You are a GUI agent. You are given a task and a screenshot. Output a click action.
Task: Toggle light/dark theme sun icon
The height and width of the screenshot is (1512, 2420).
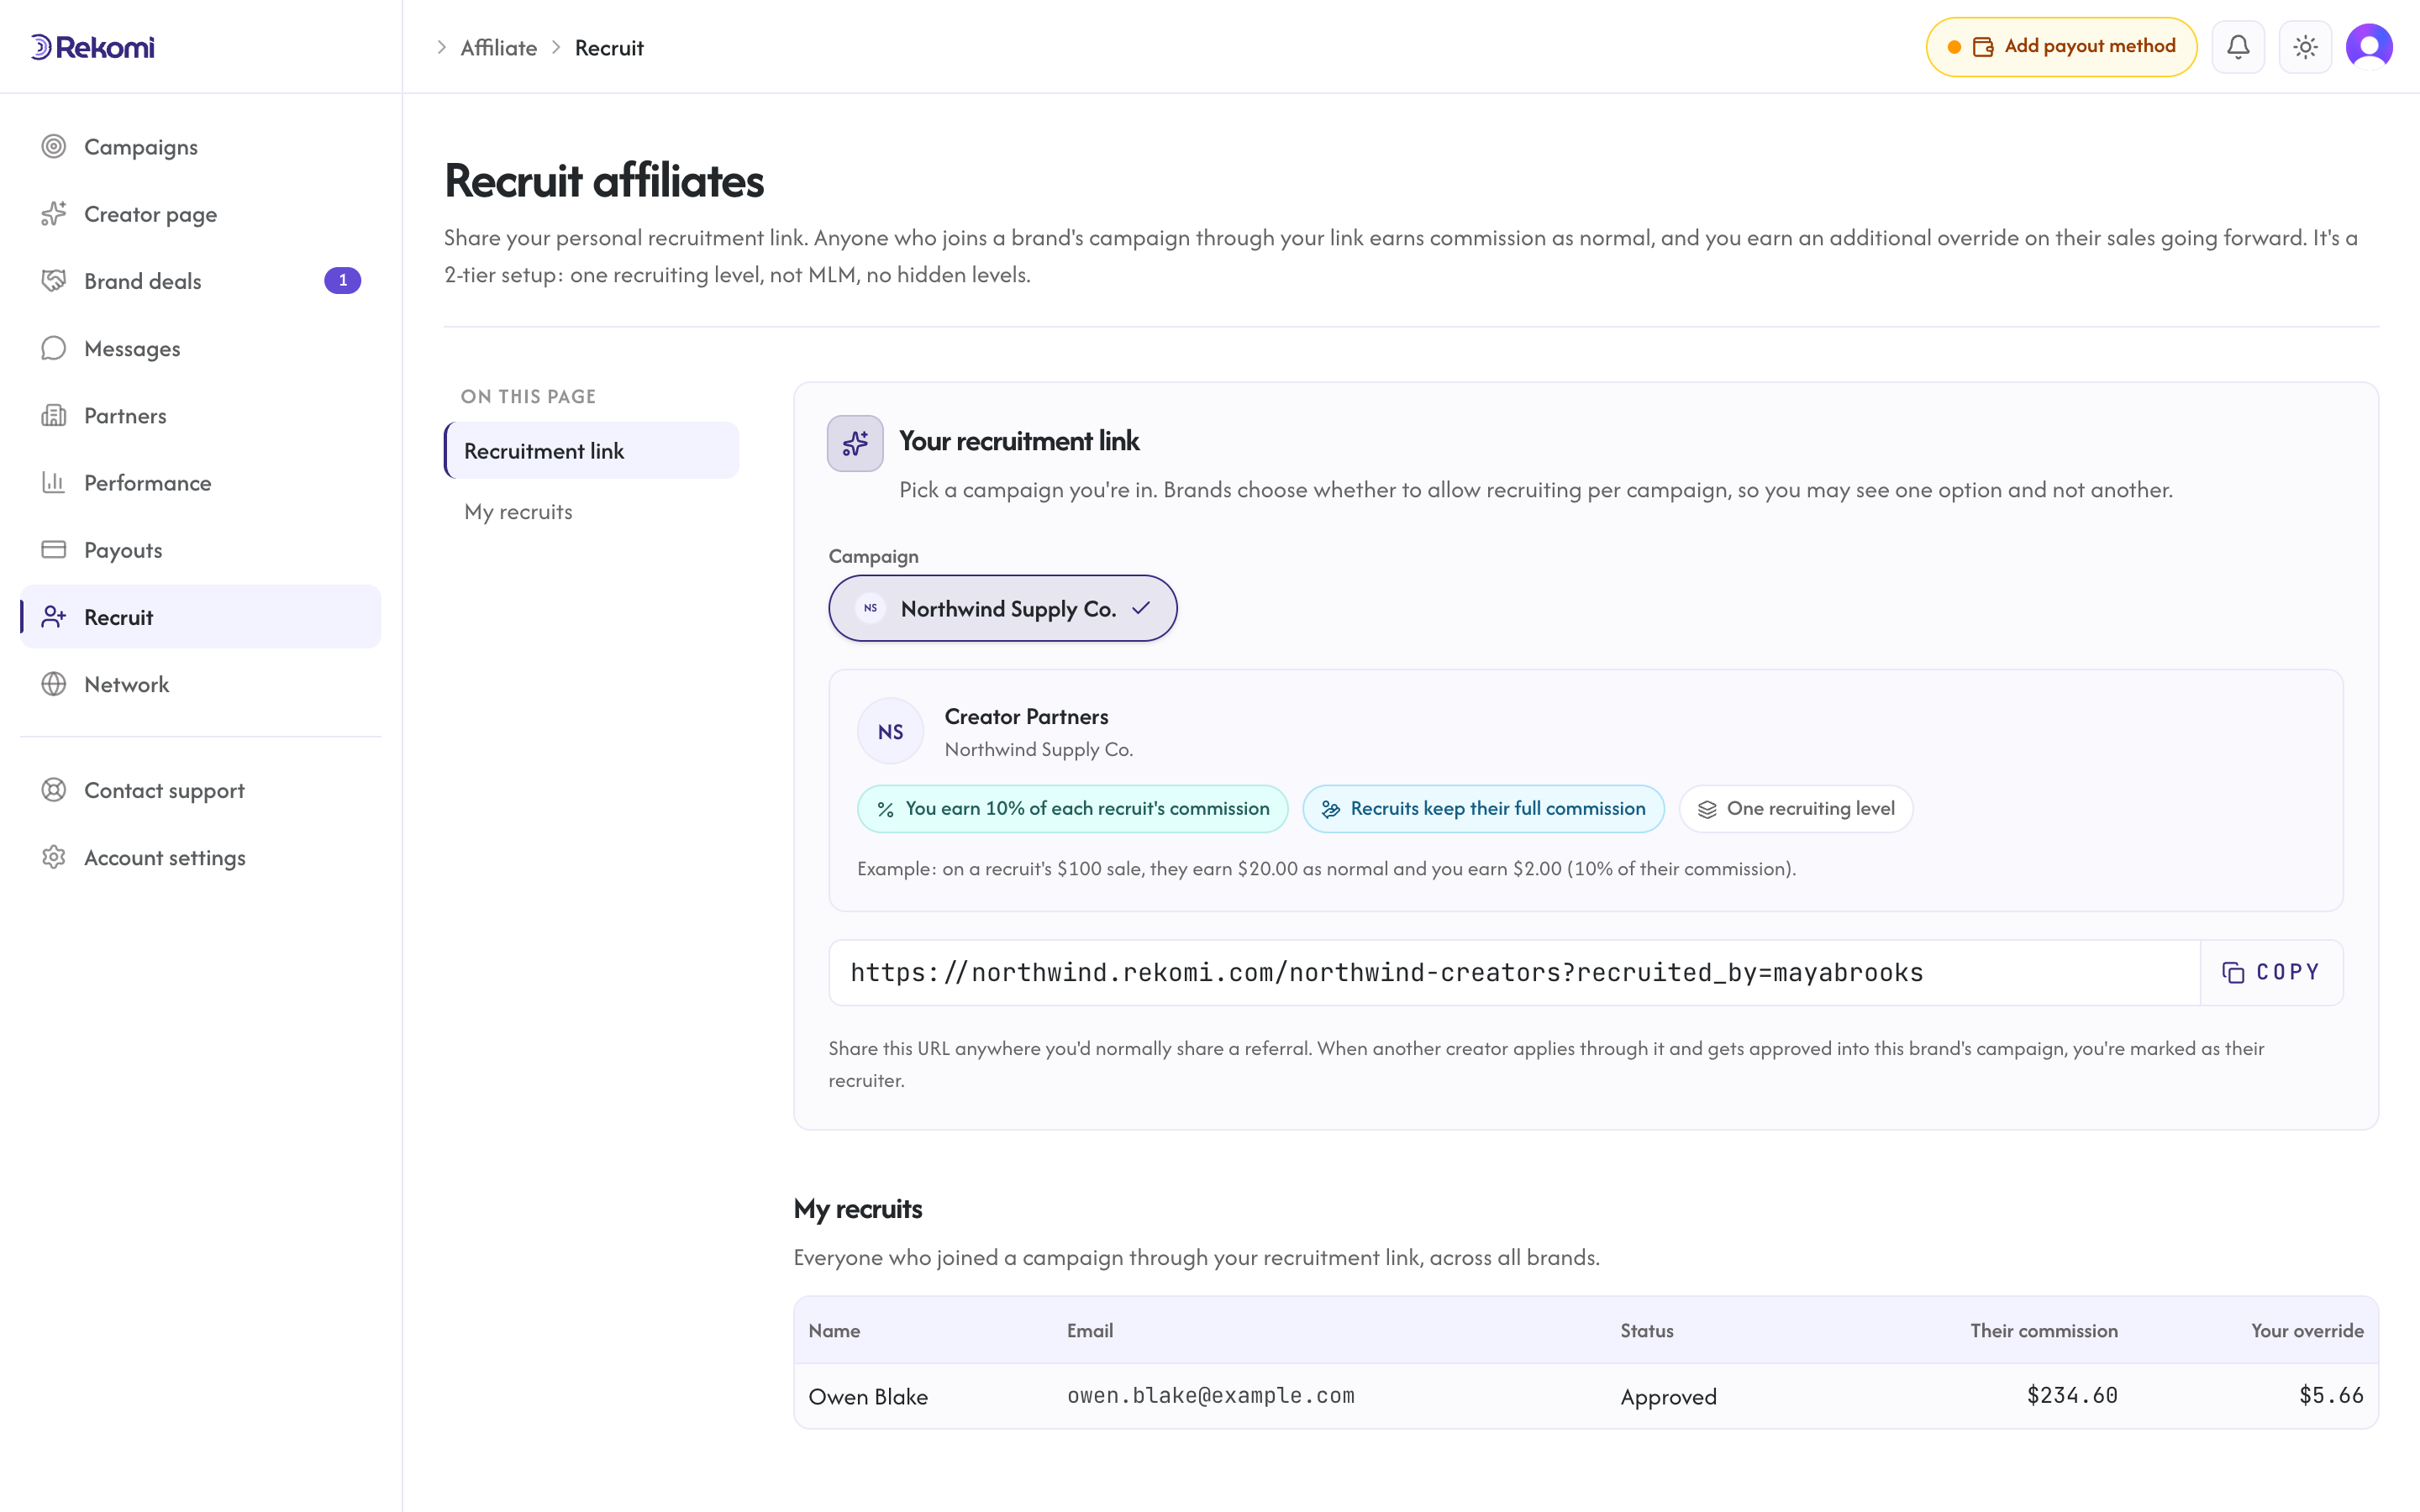(x=2305, y=47)
